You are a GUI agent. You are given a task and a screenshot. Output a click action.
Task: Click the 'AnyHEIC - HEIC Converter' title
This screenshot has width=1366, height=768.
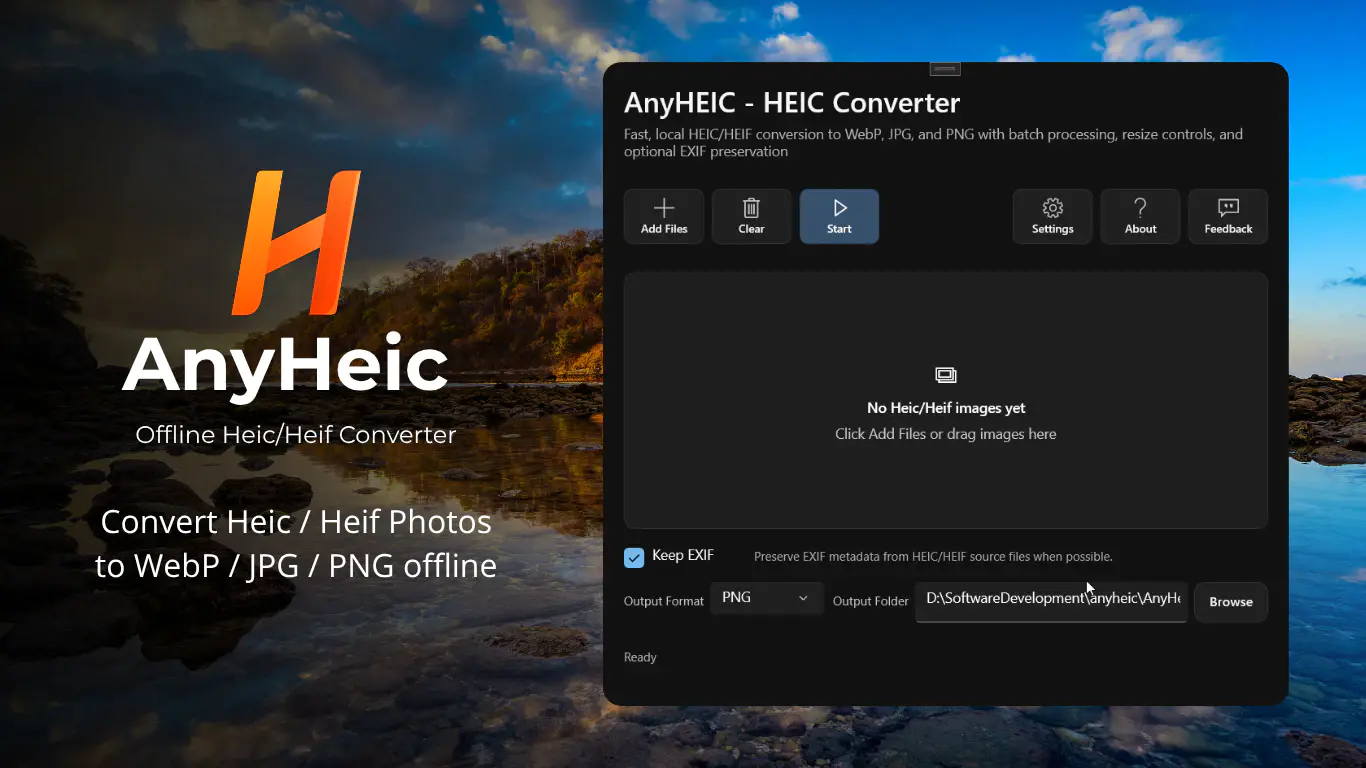[x=792, y=103]
